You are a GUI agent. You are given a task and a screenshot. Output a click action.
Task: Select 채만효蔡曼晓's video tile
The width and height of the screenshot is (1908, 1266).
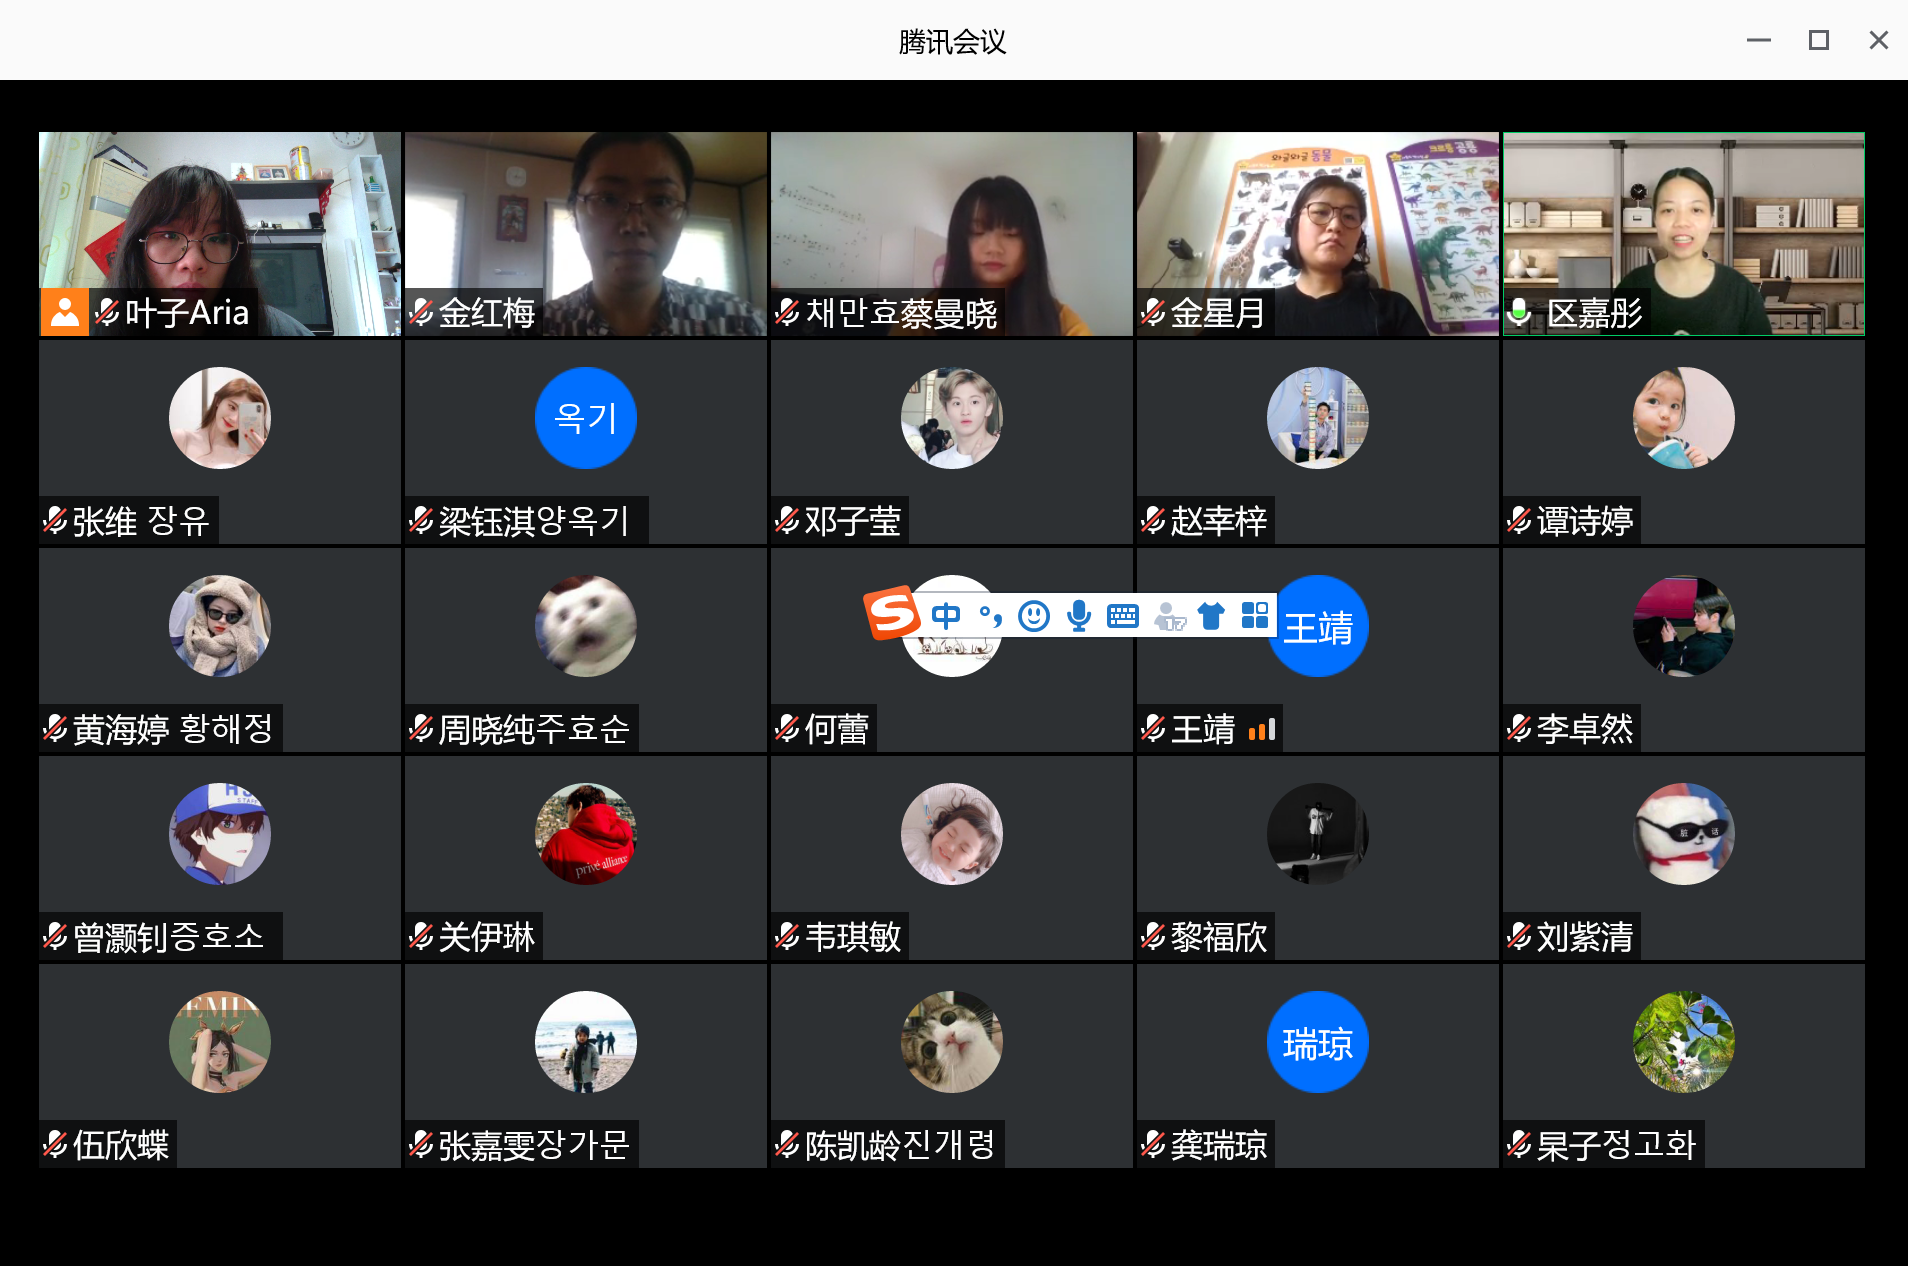tap(952, 234)
